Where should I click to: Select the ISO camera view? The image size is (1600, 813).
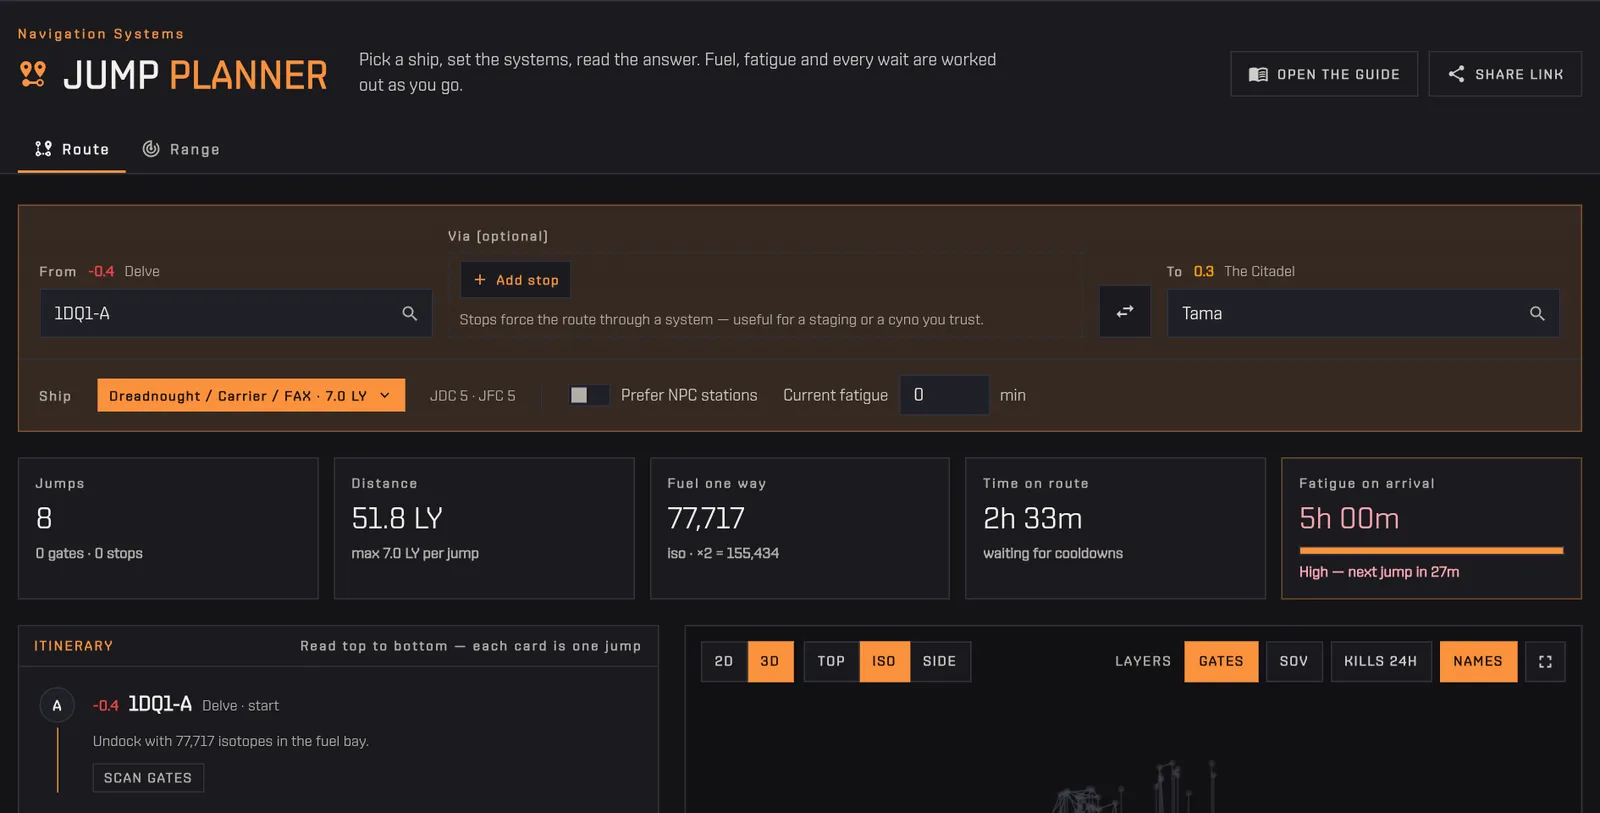(x=884, y=661)
